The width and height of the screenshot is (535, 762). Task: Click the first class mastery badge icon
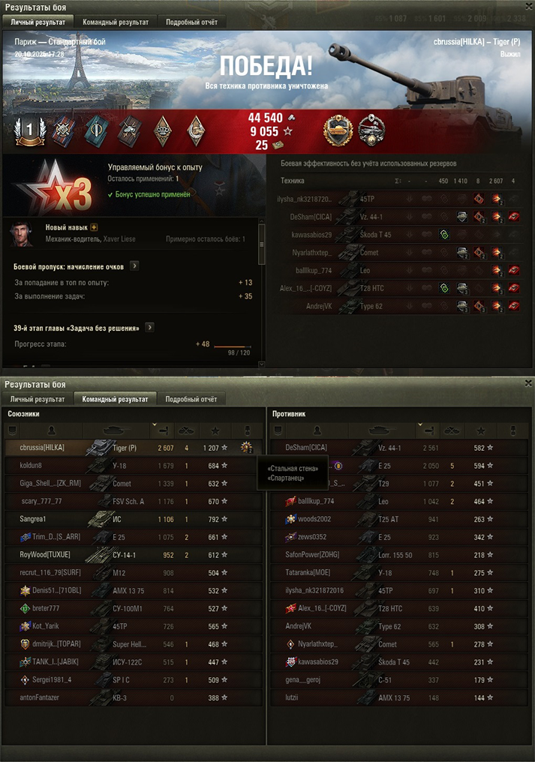coord(30,131)
